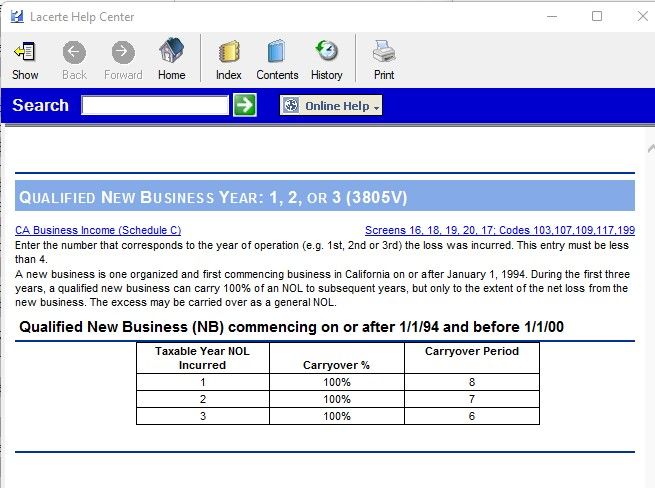Click the taxable year 1 cell
655x488 pixels.
(203, 382)
